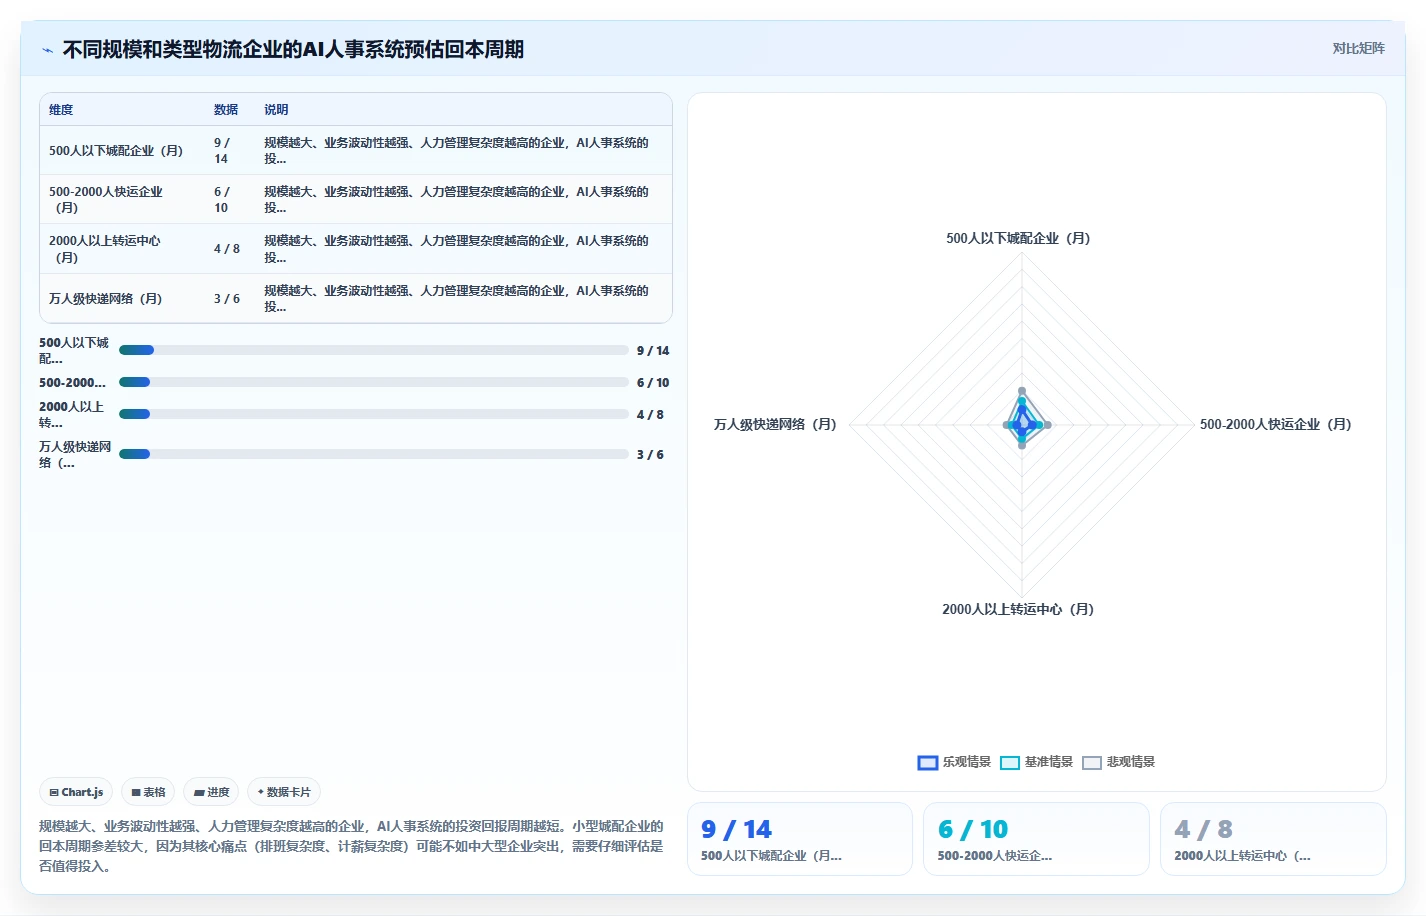Viewport: 1426px width, 916px height.
Task: Click the 悲观情景 legend label text
Action: [x=1131, y=762]
